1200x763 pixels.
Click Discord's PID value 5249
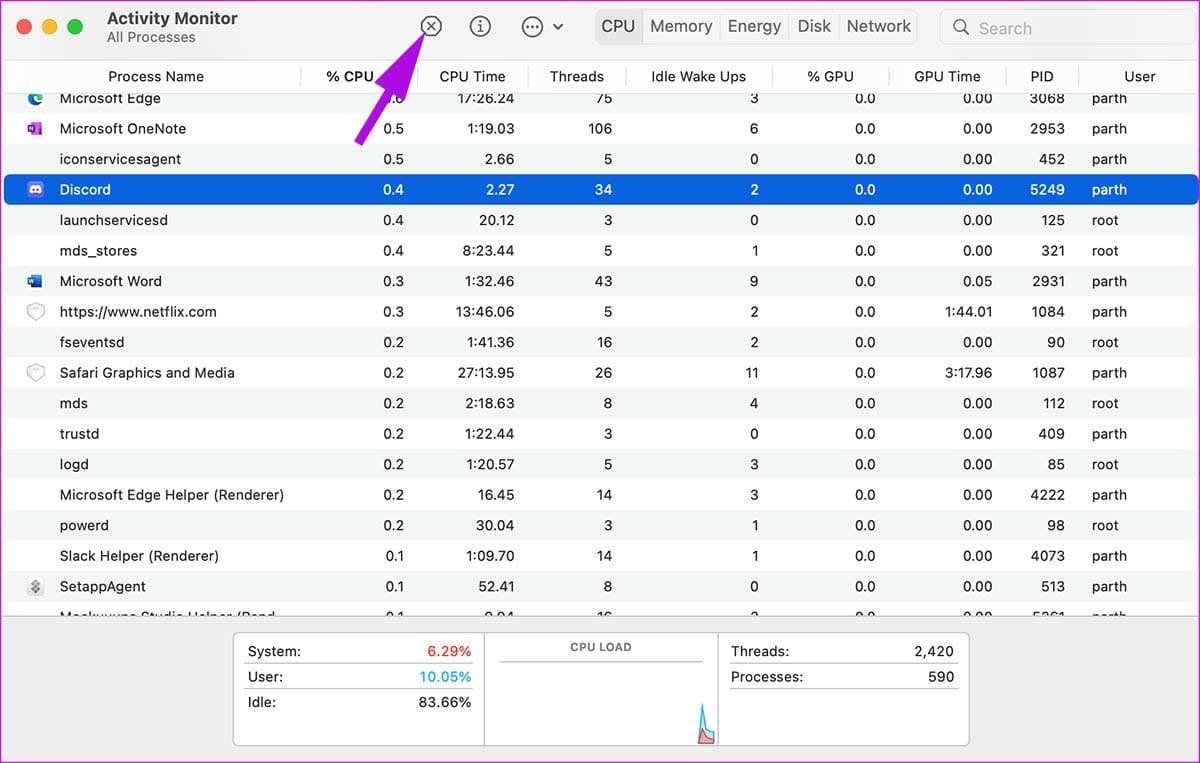click(x=1048, y=190)
